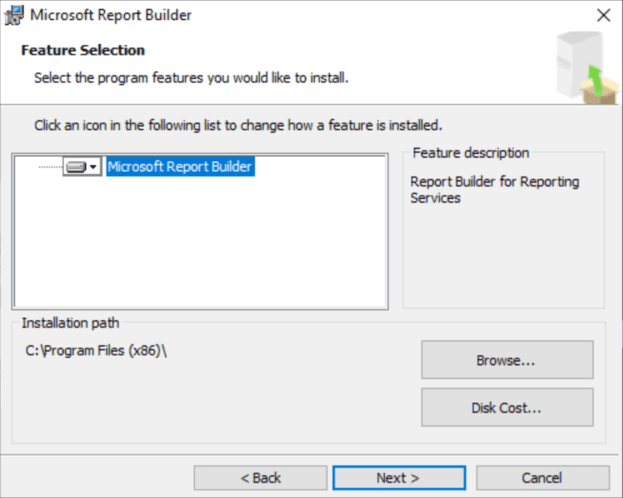
Task: Cancel the installation setup
Action: click(x=542, y=478)
